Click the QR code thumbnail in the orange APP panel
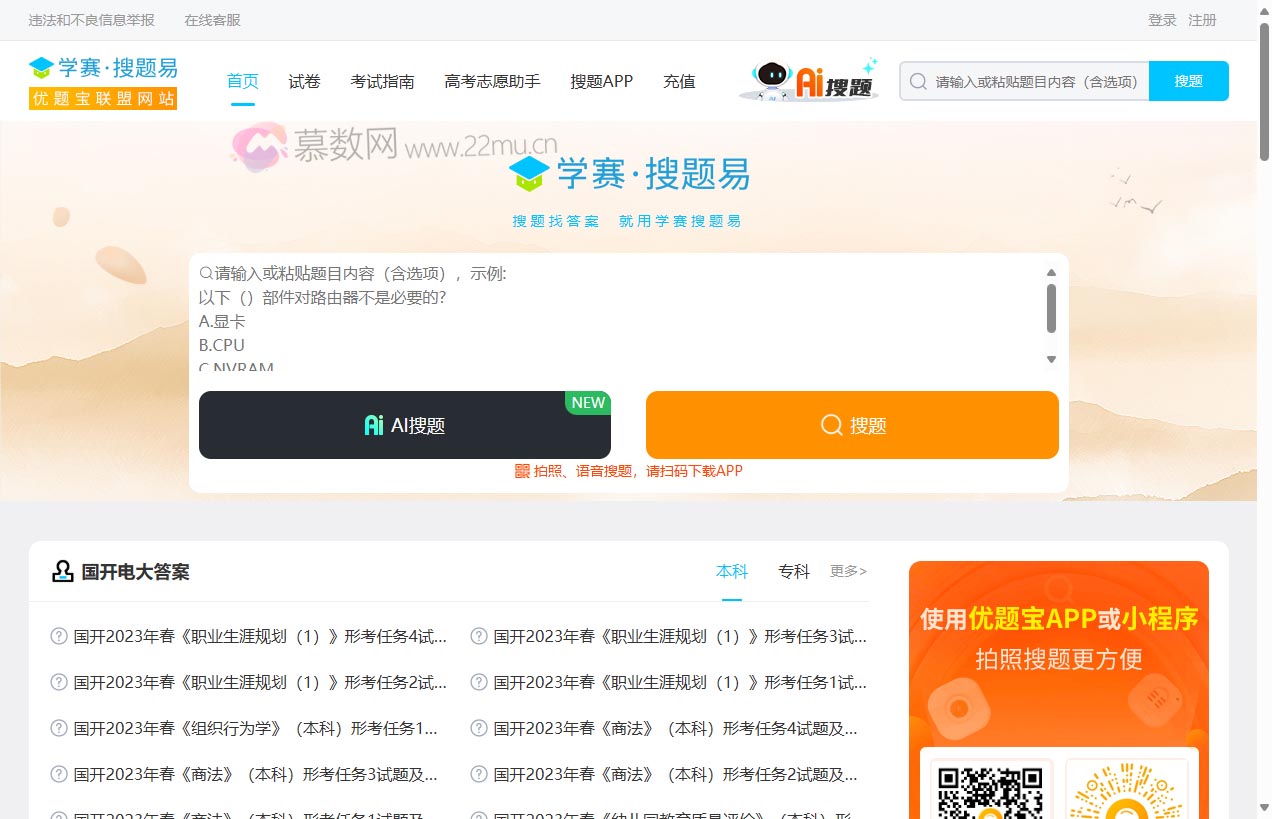The width and height of the screenshot is (1272, 819). tap(989, 795)
